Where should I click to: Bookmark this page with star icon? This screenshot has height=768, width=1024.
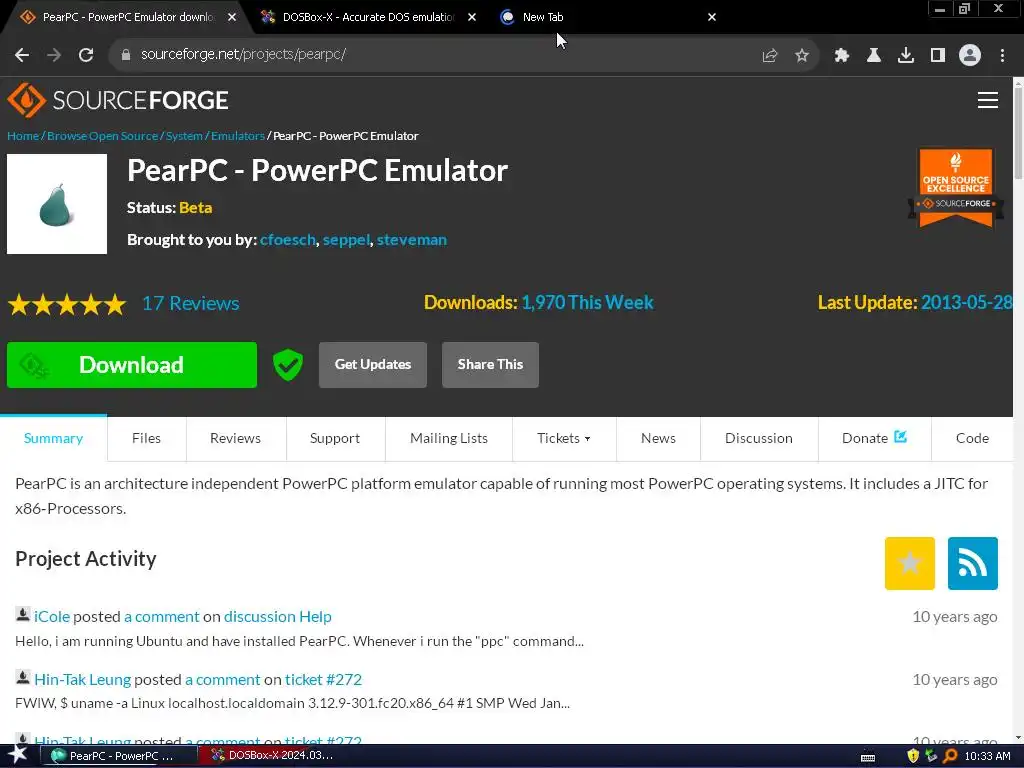pyautogui.click(x=802, y=56)
